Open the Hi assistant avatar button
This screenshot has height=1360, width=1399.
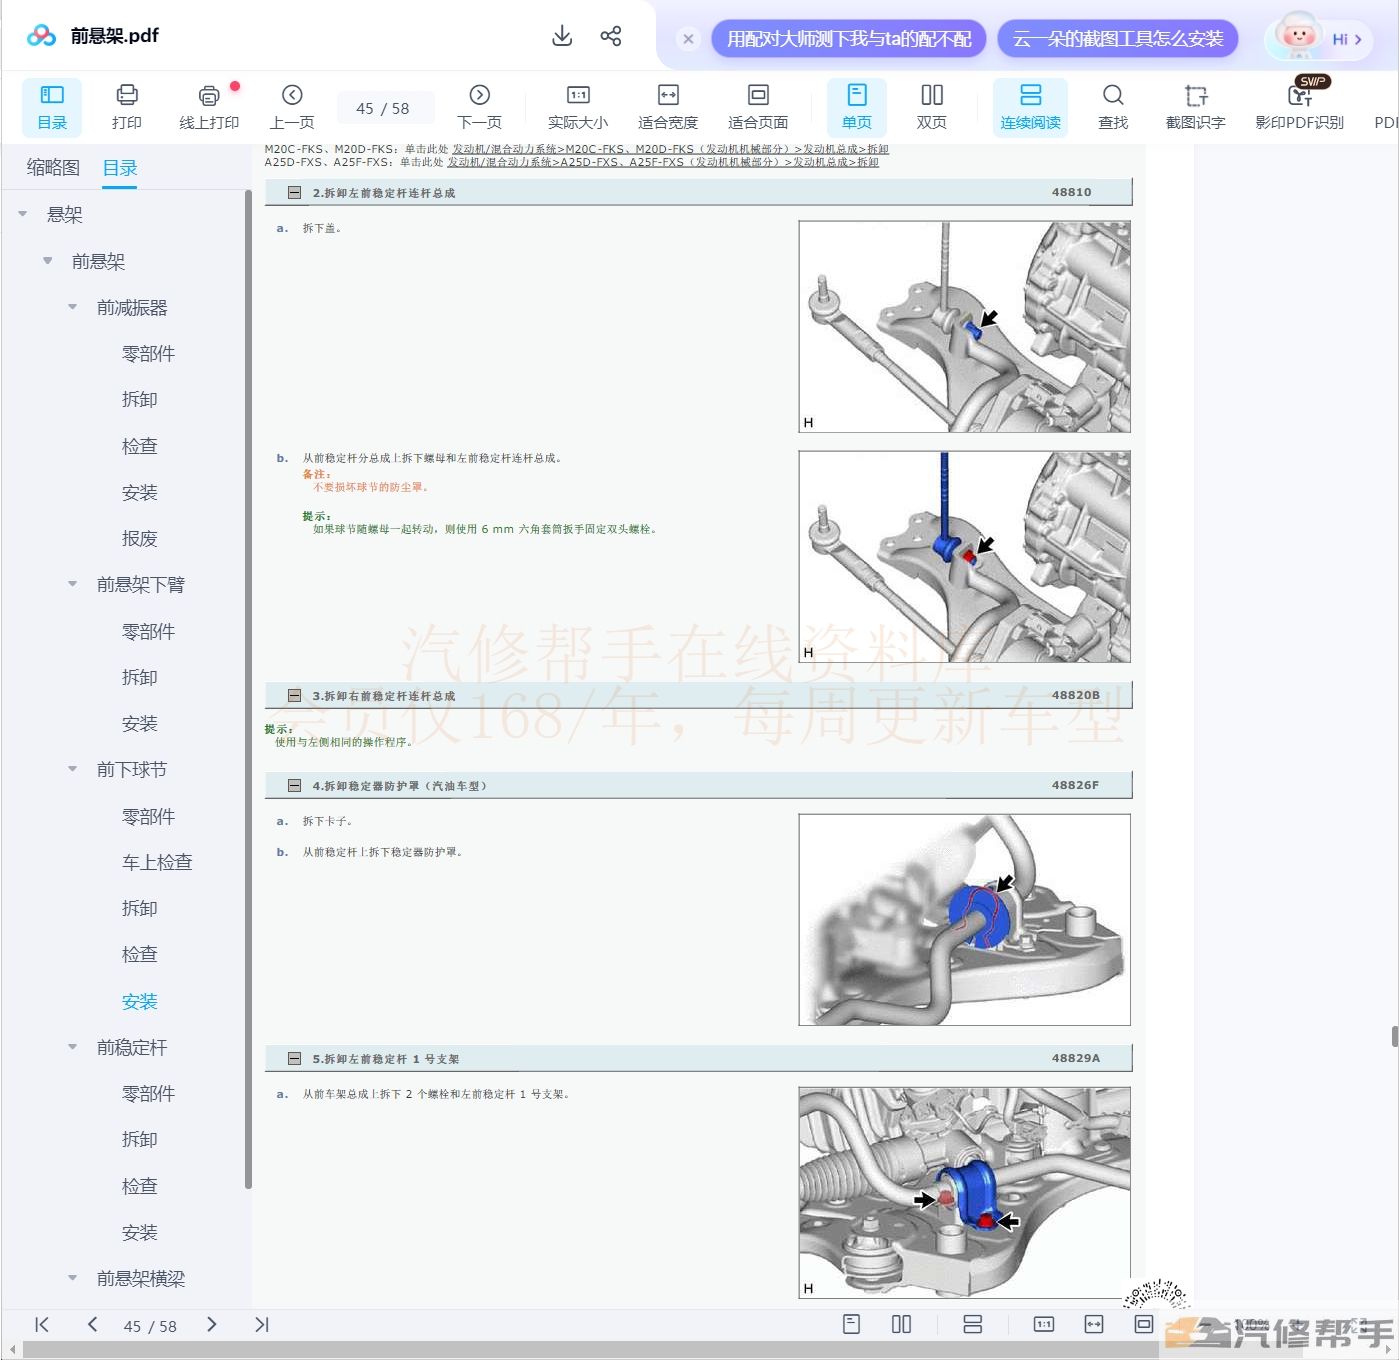[x=1318, y=39]
